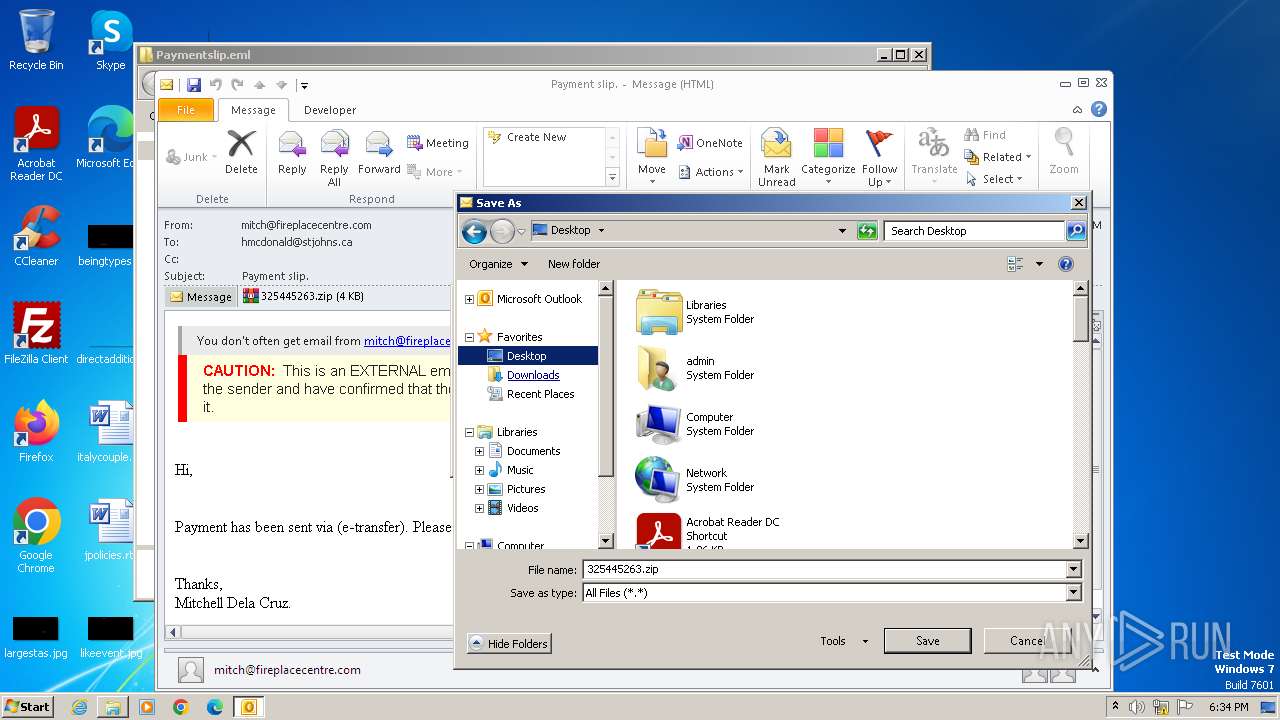1280x720 pixels.
Task: Open the Actions dropdown in ribbon
Action: pos(711,172)
